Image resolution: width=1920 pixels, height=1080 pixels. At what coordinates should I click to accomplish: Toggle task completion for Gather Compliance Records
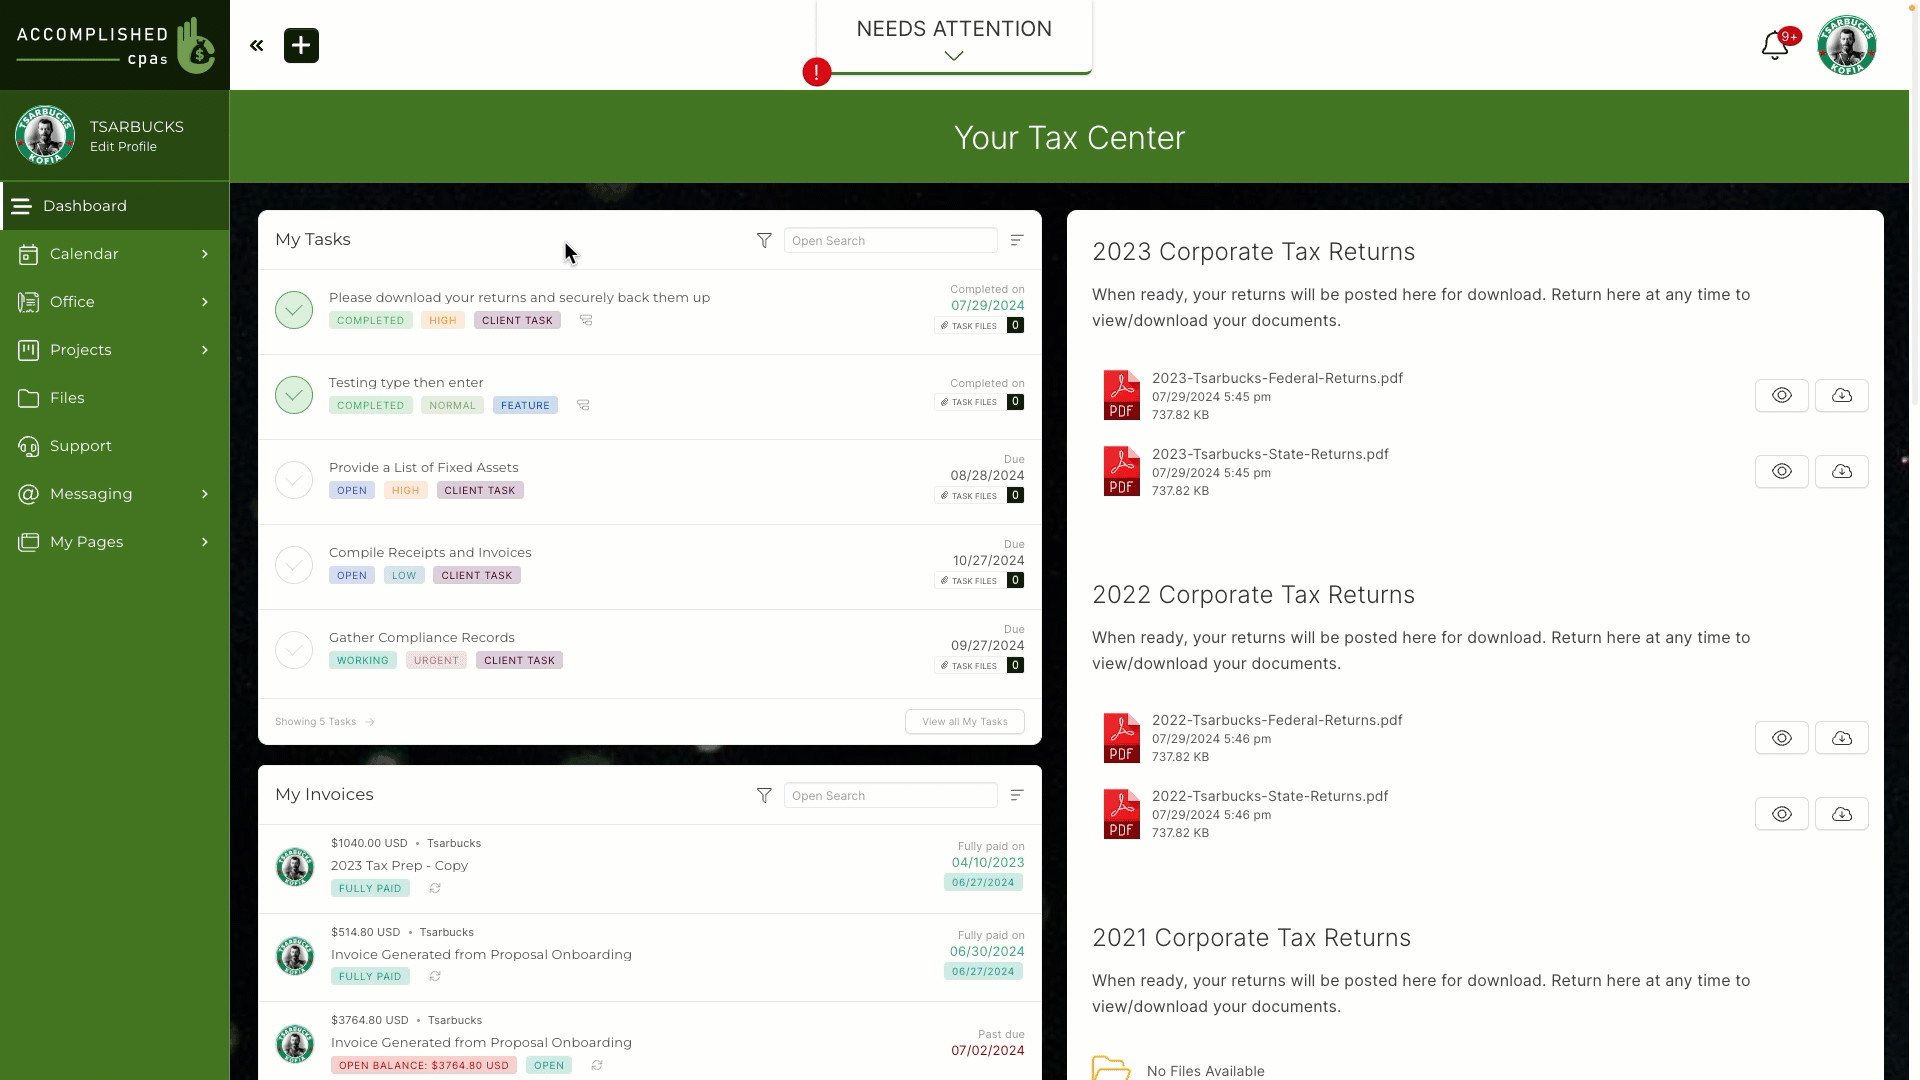tap(295, 649)
